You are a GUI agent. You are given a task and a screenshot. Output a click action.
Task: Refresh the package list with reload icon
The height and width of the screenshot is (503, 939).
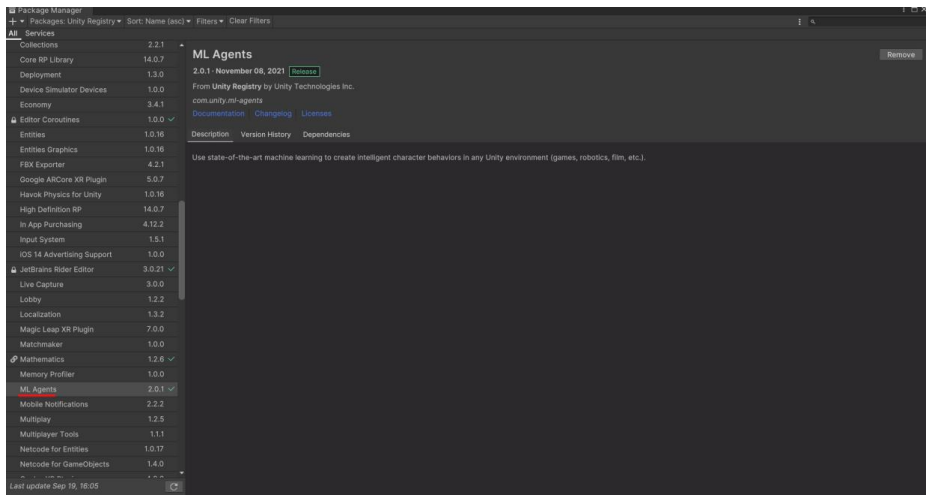pos(174,487)
